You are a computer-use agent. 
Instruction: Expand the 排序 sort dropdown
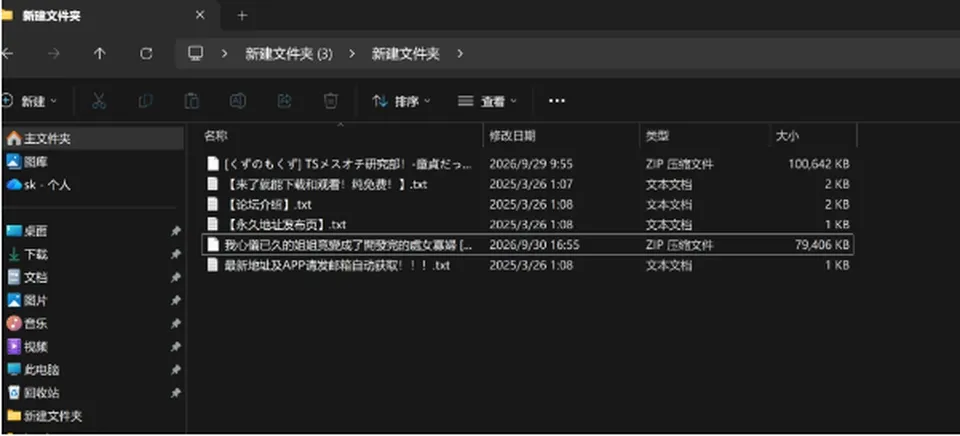[402, 101]
